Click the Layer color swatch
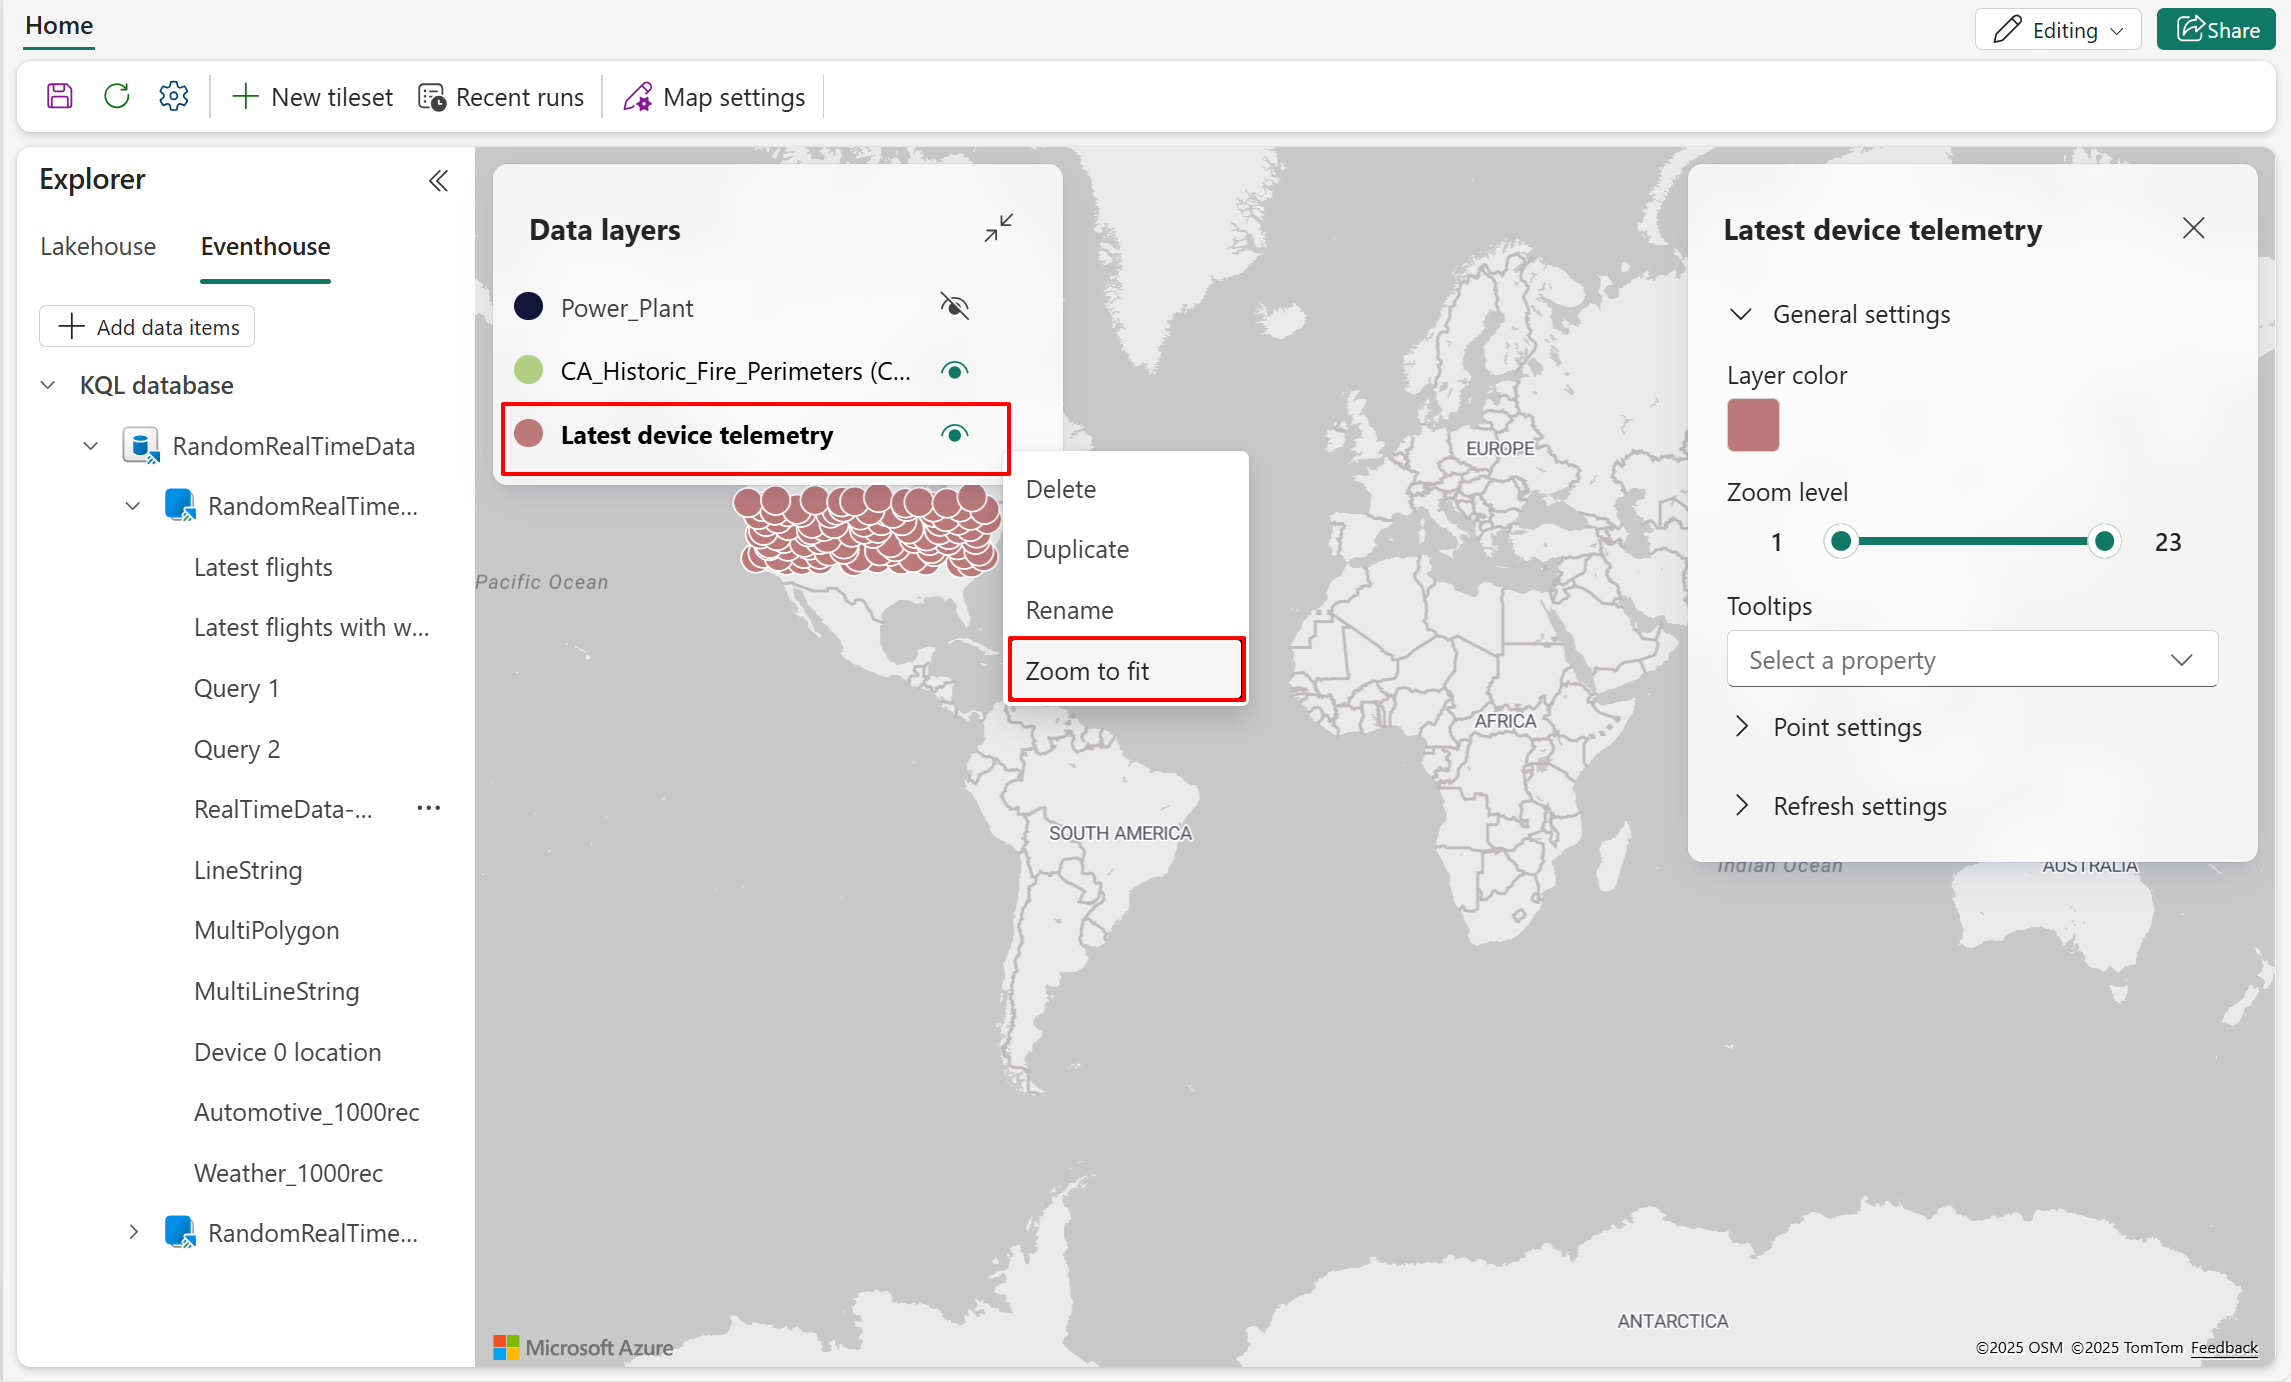Image resolution: width=2291 pixels, height=1382 pixels. pyautogui.click(x=1752, y=425)
